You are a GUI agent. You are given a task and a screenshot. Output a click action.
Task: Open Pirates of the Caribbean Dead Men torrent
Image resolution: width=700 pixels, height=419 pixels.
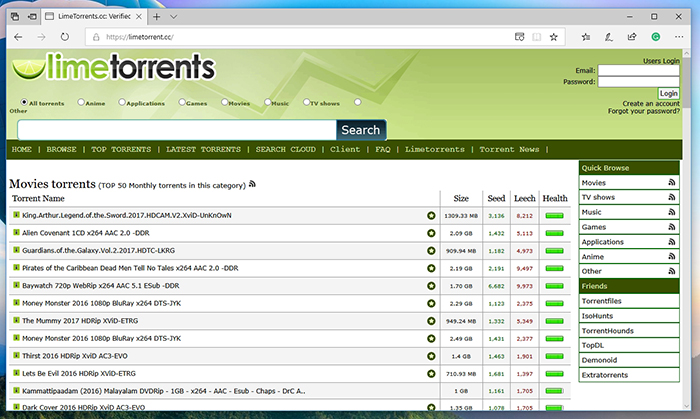[x=130, y=268]
